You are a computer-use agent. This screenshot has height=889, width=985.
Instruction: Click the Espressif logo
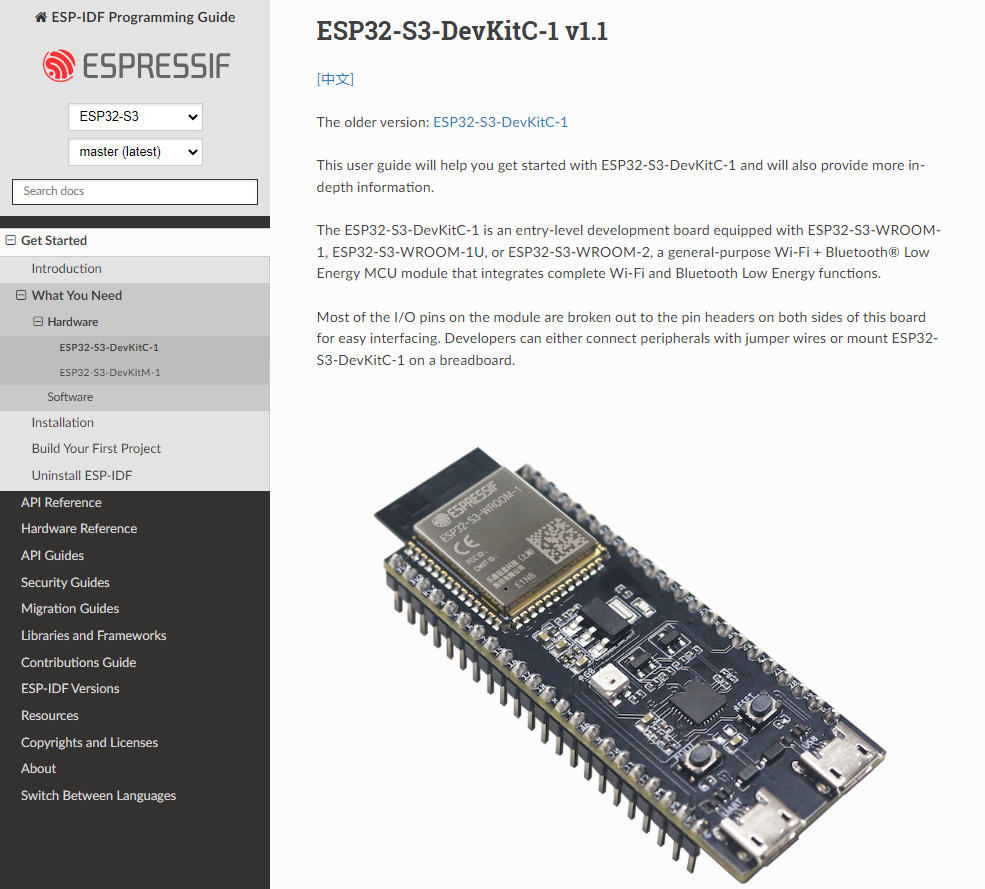pyautogui.click(x=134, y=65)
